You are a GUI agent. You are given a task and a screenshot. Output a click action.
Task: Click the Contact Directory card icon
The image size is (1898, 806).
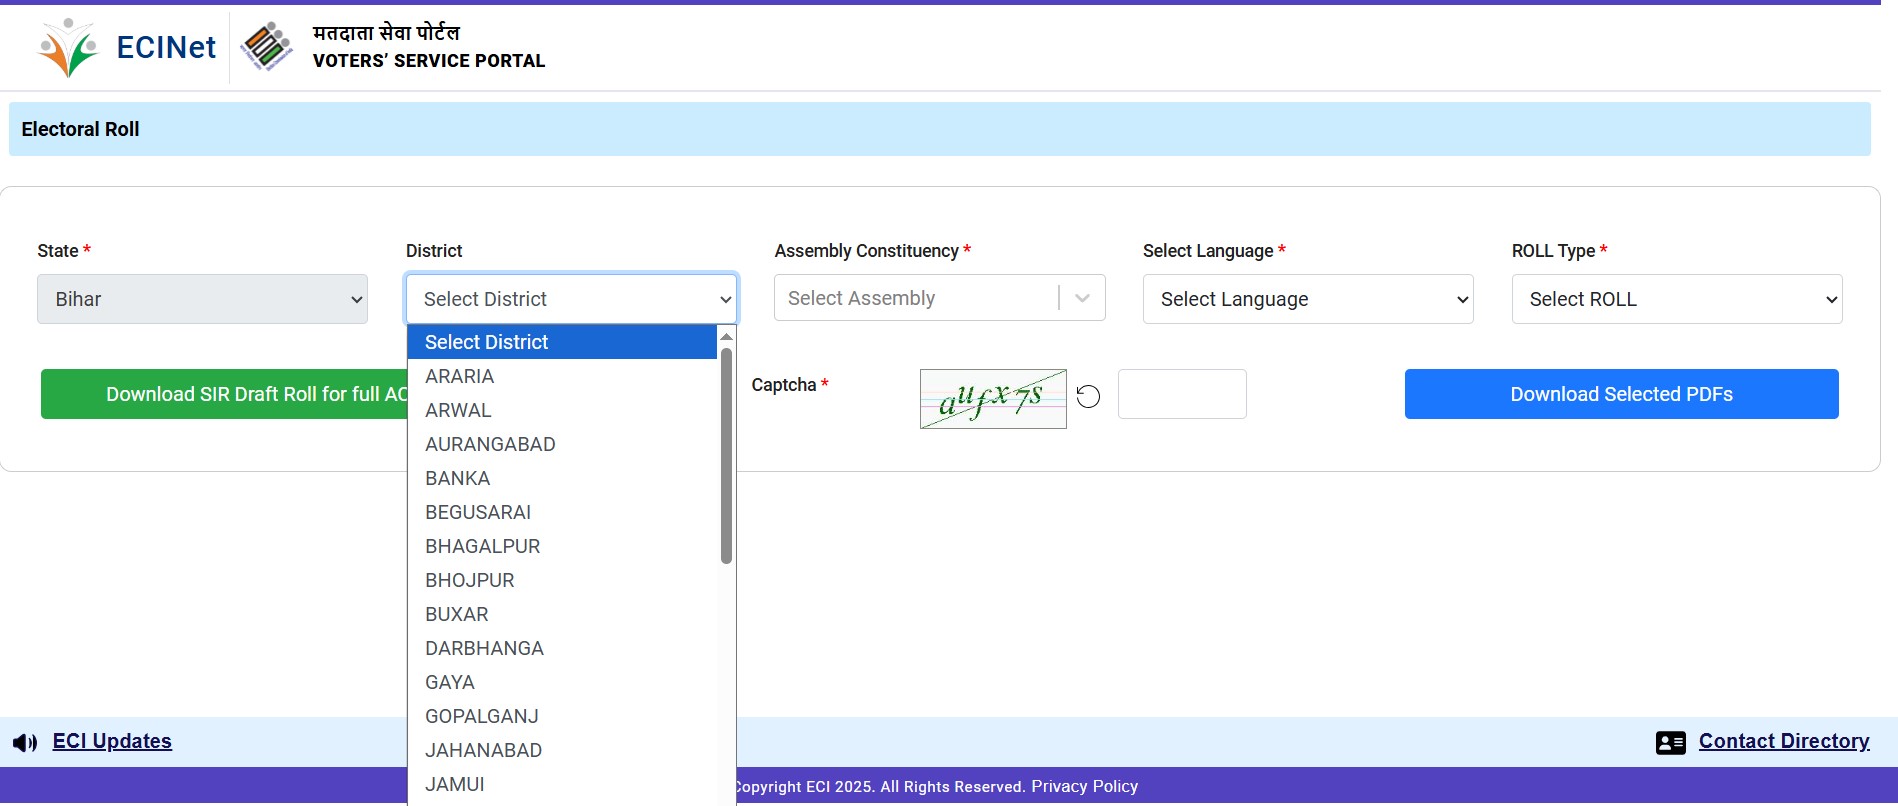tap(1670, 743)
